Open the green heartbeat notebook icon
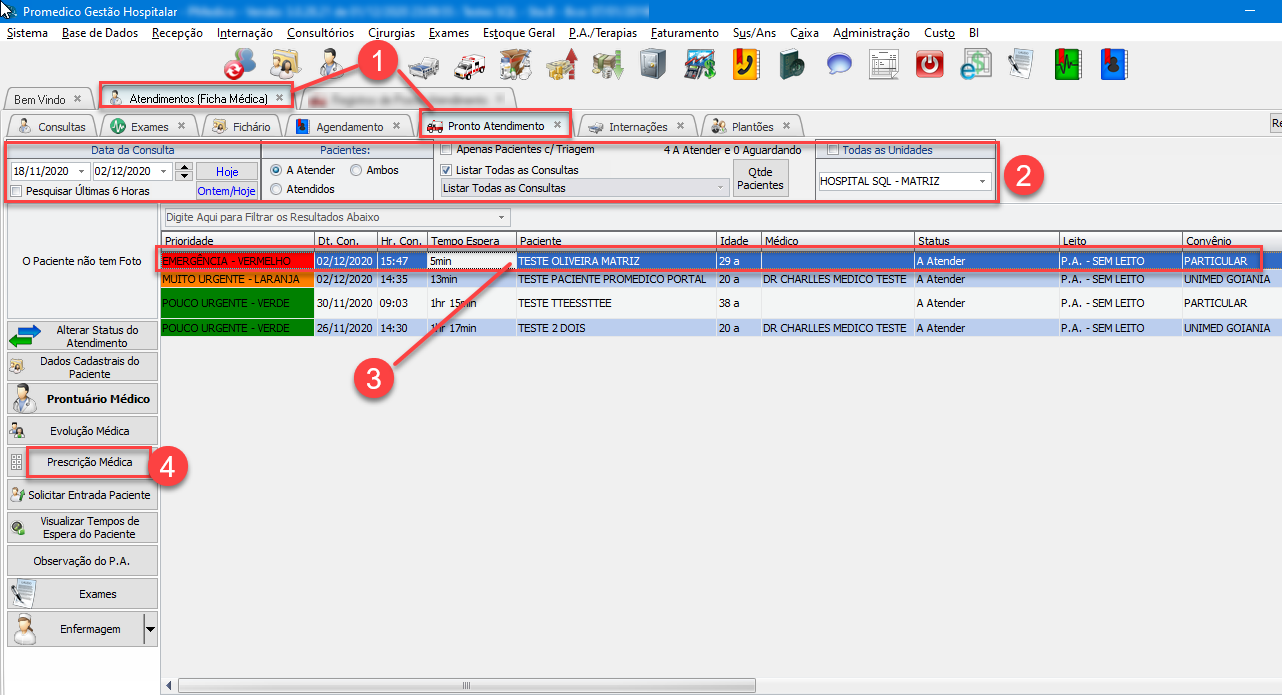This screenshot has width=1282, height=695. pos(1067,66)
